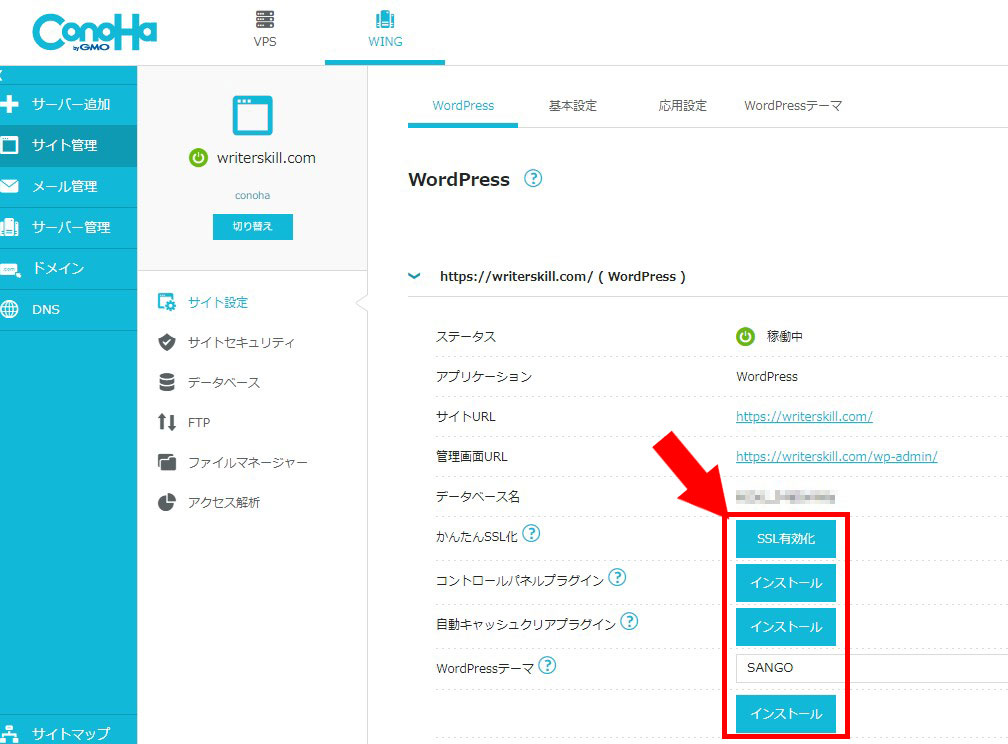Open the wp-admin management URL link
This screenshot has width=1008, height=744.
point(836,457)
